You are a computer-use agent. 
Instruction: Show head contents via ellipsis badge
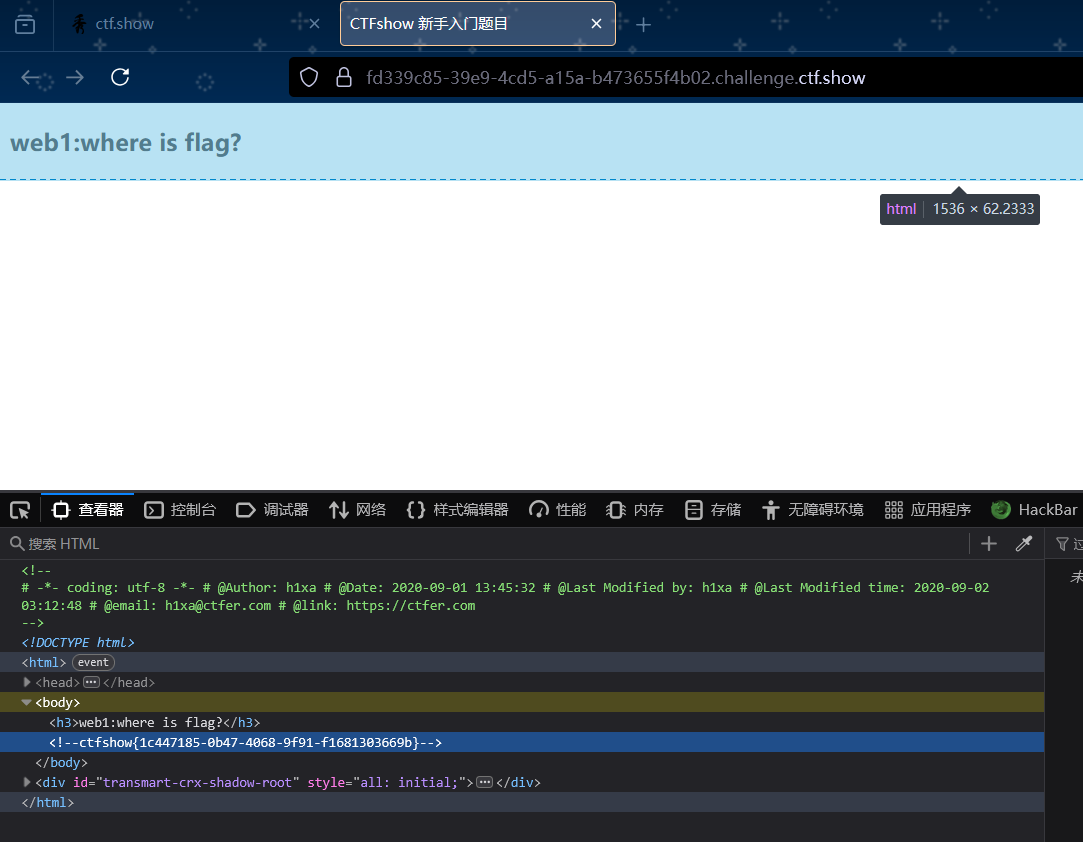(x=91, y=682)
